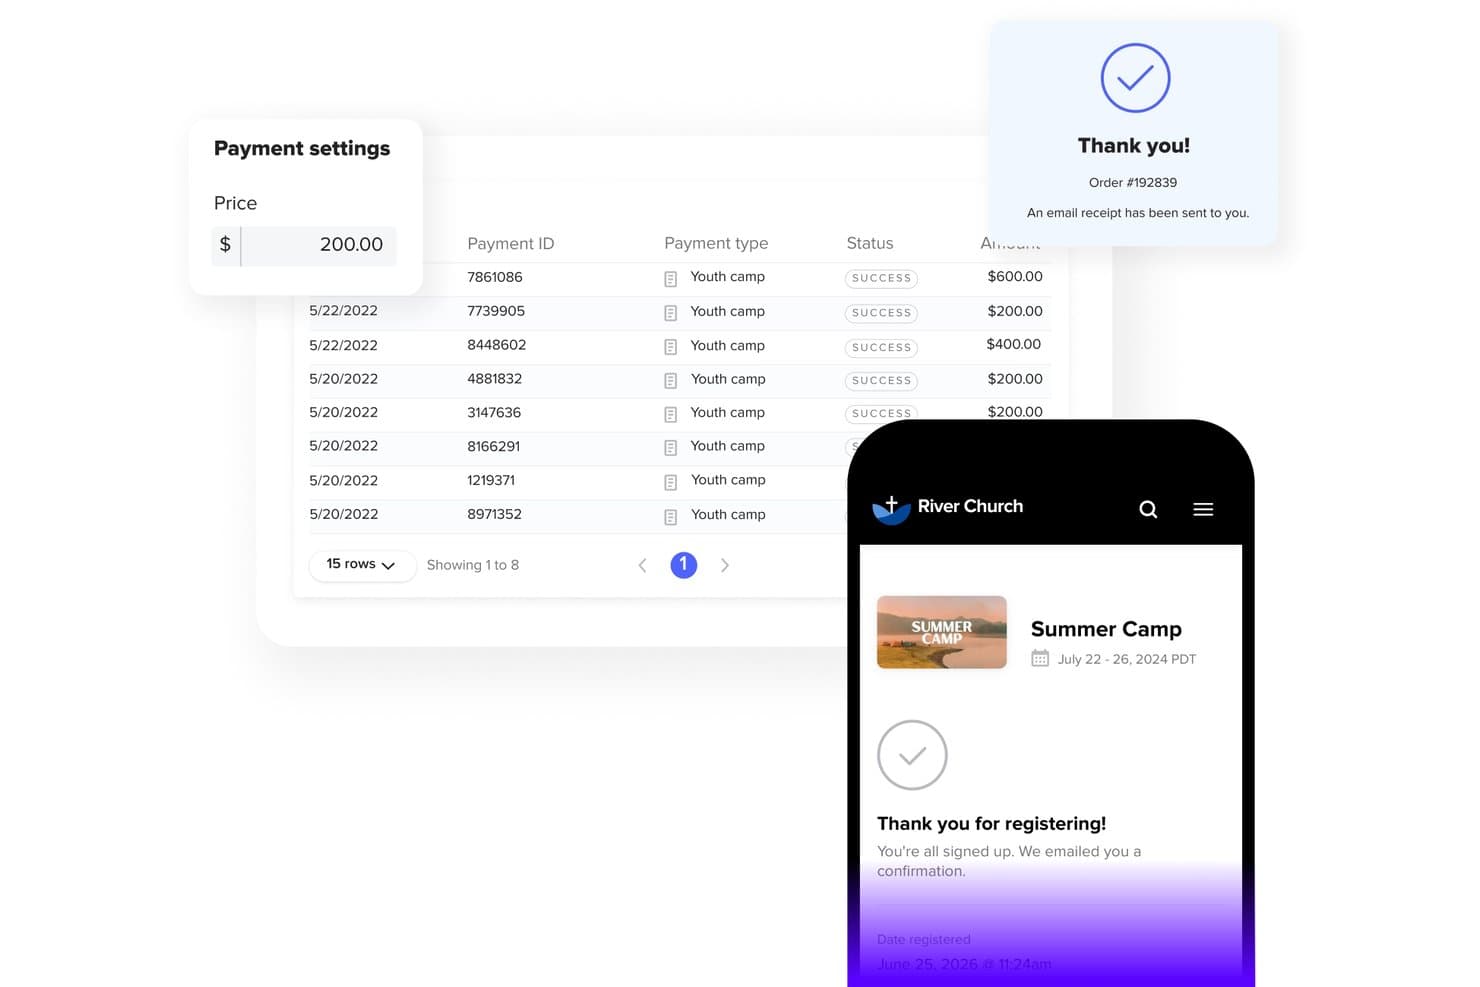Click document icon in payment 3147636 row
The height and width of the screenshot is (987, 1480).
tap(671, 414)
